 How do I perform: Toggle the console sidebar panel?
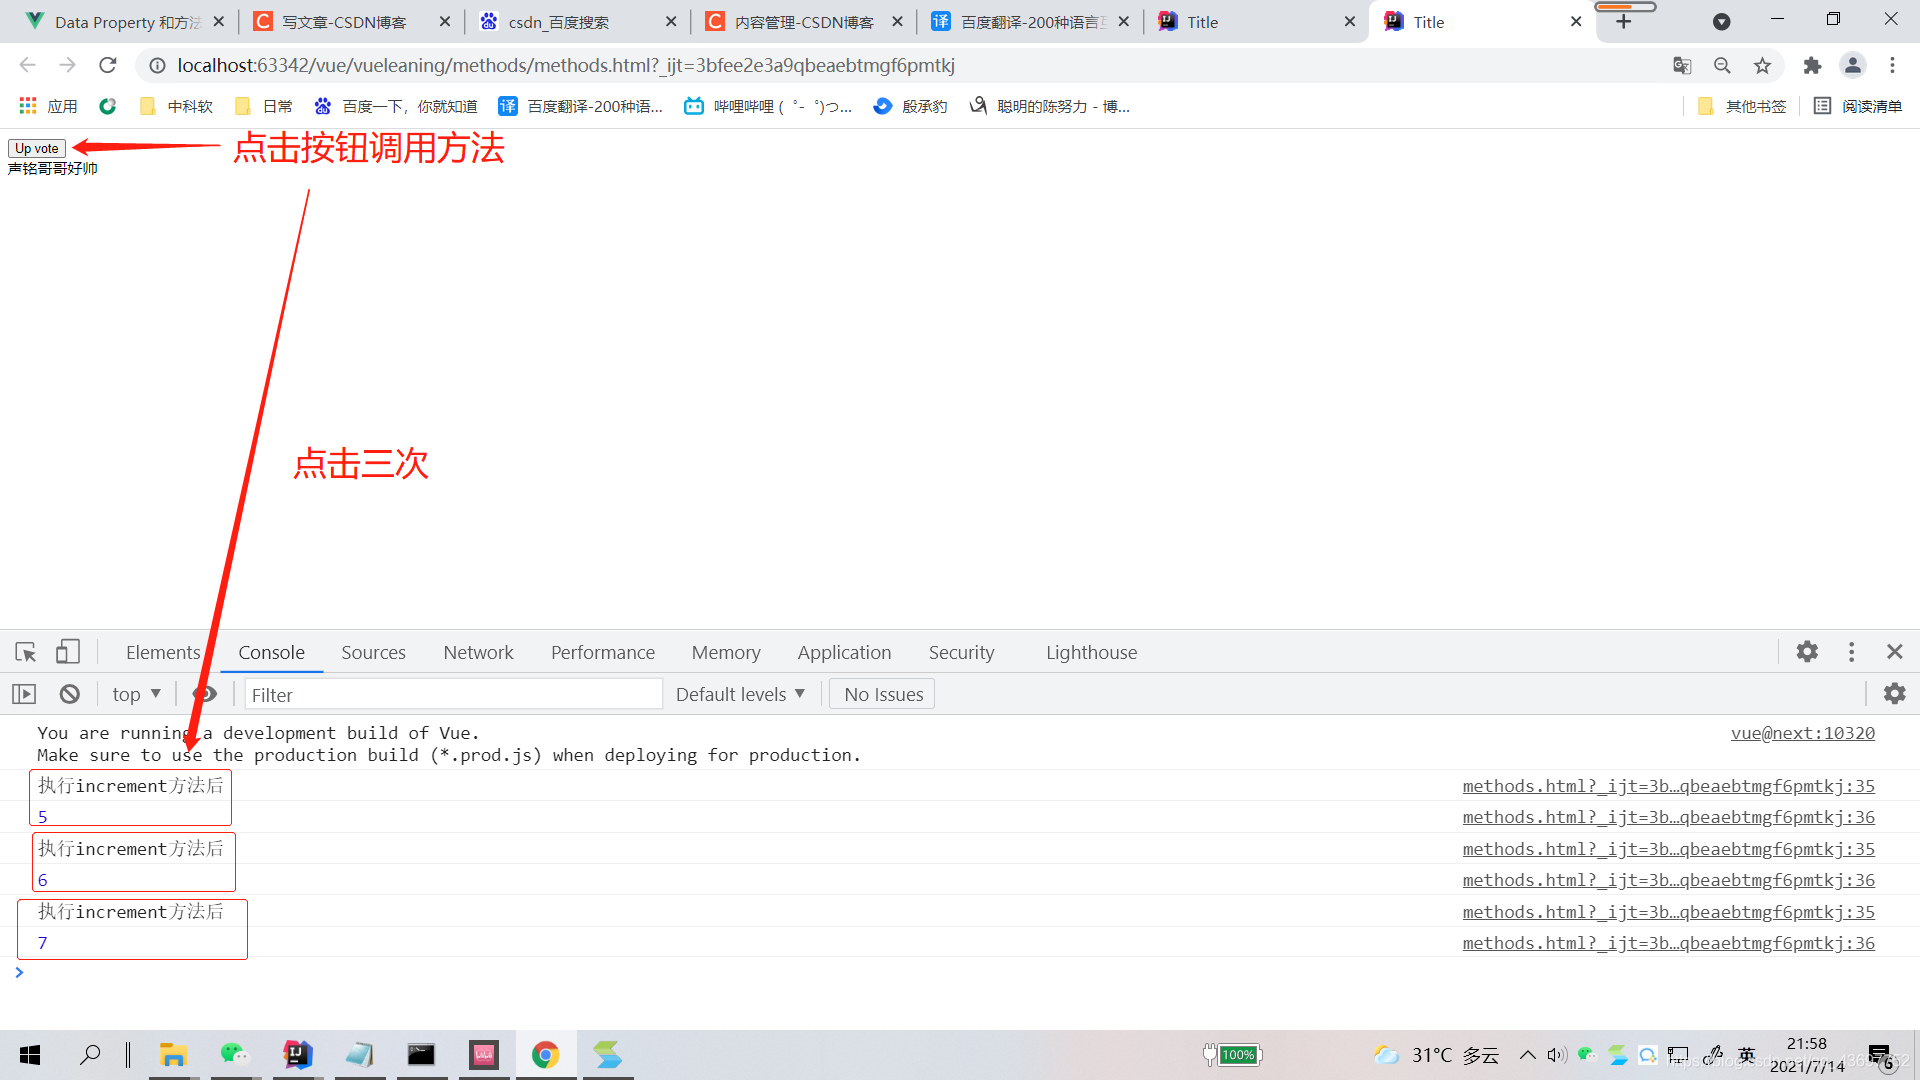coord(24,694)
